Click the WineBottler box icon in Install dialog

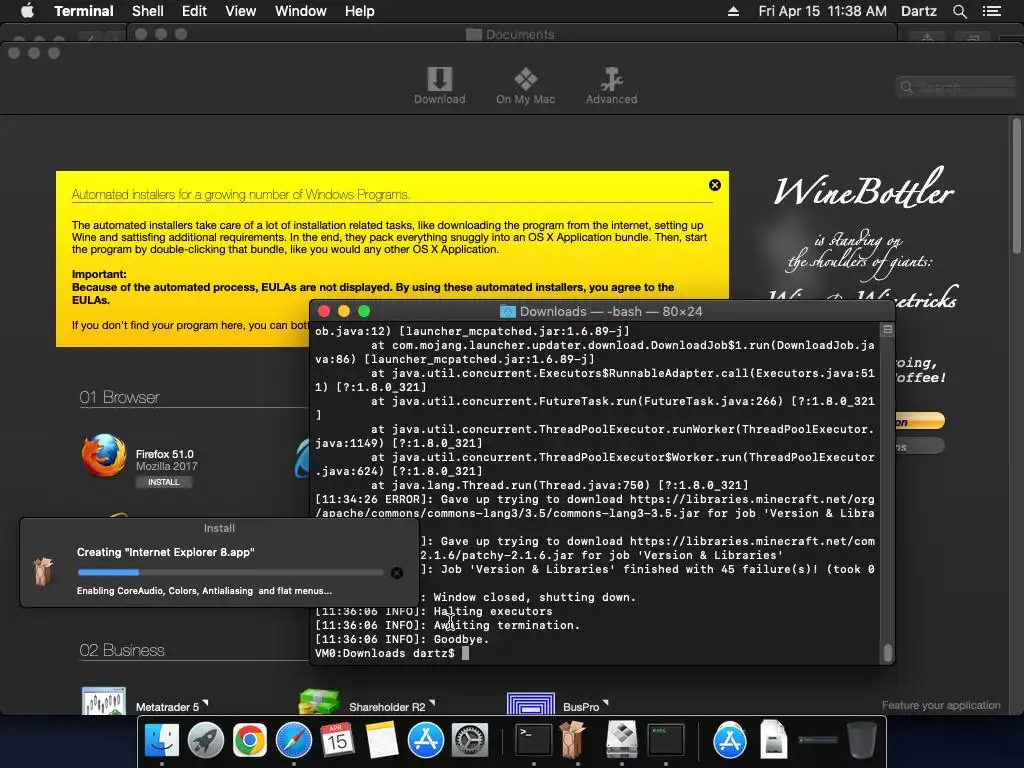44,572
